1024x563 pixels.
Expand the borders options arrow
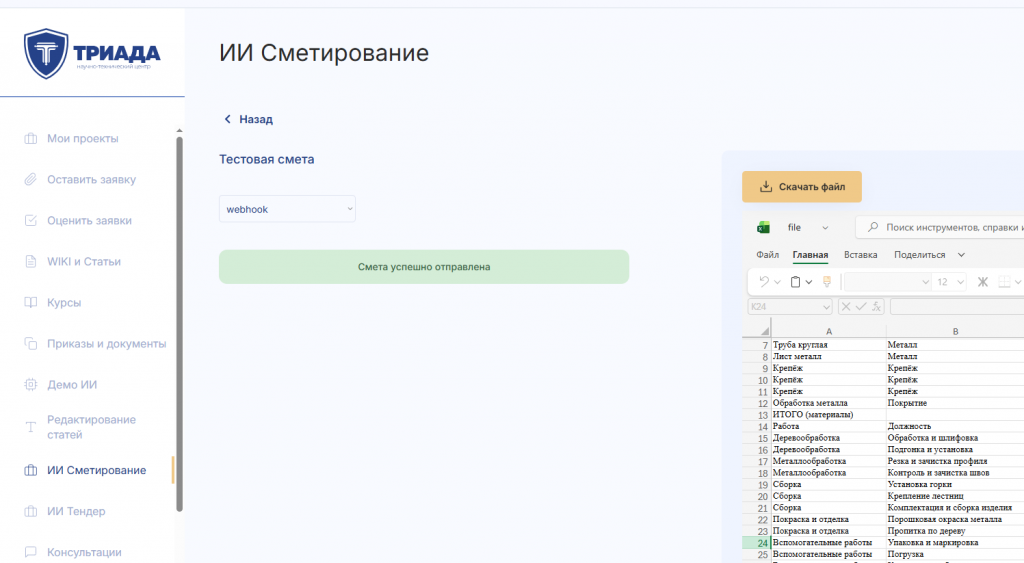tap(1017, 282)
